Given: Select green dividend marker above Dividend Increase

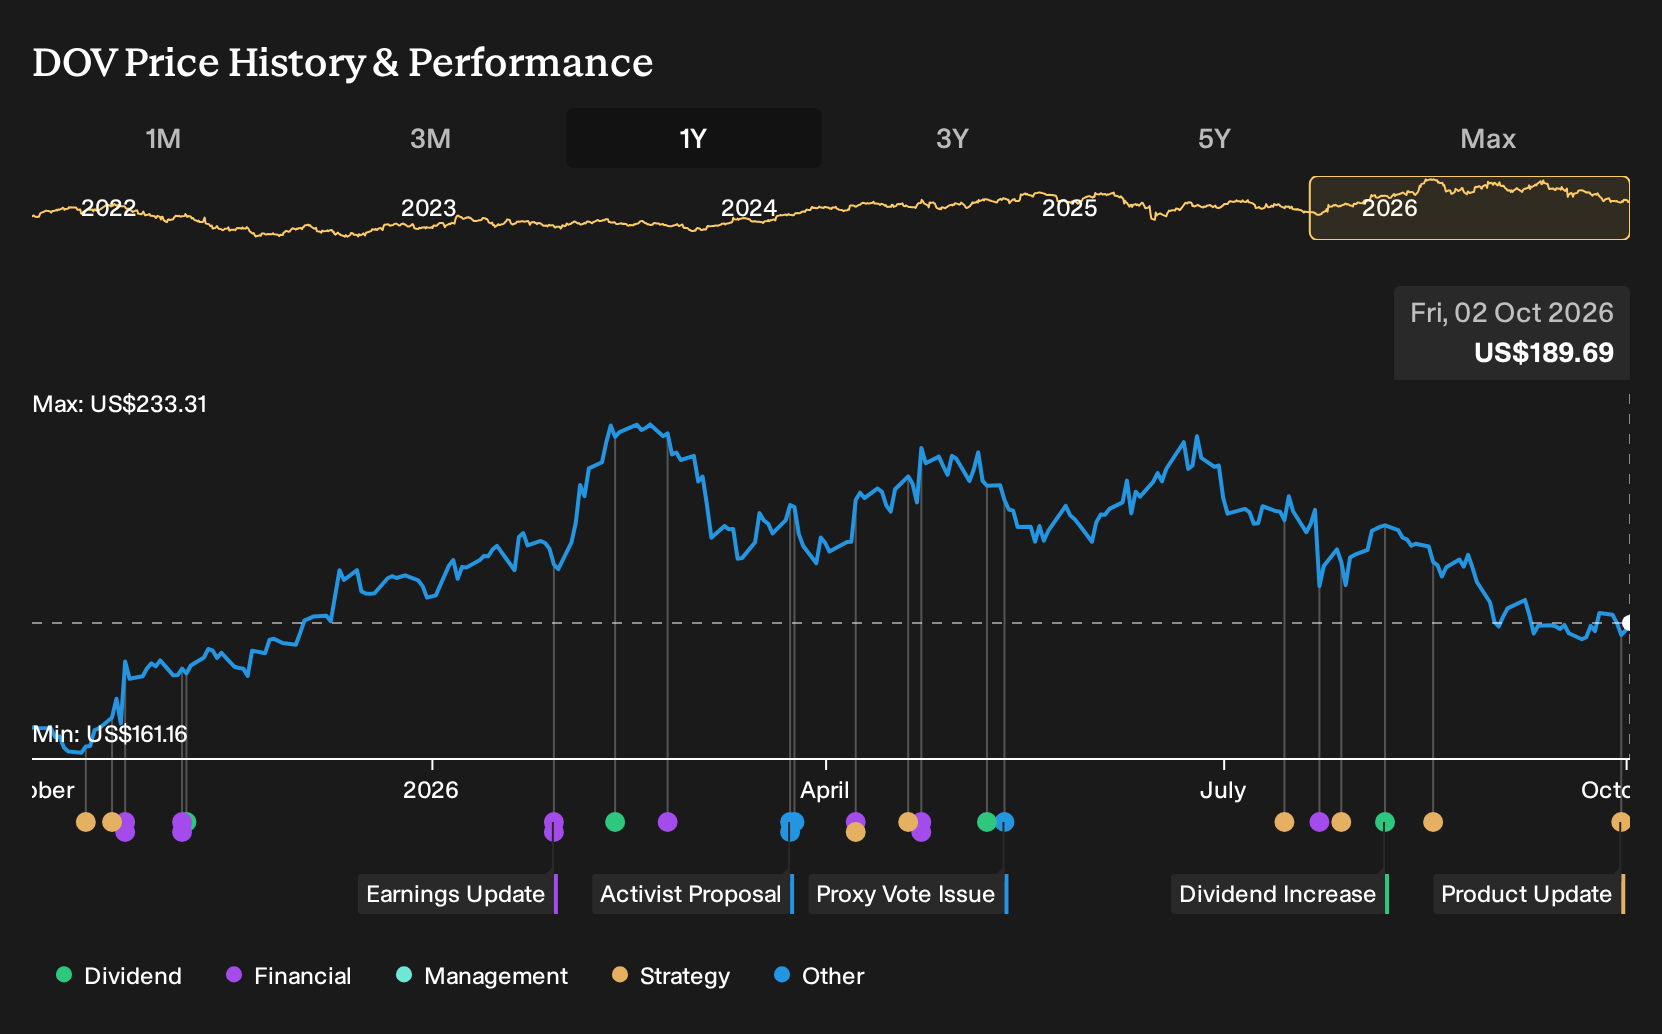Looking at the screenshot, I should pyautogui.click(x=1385, y=822).
